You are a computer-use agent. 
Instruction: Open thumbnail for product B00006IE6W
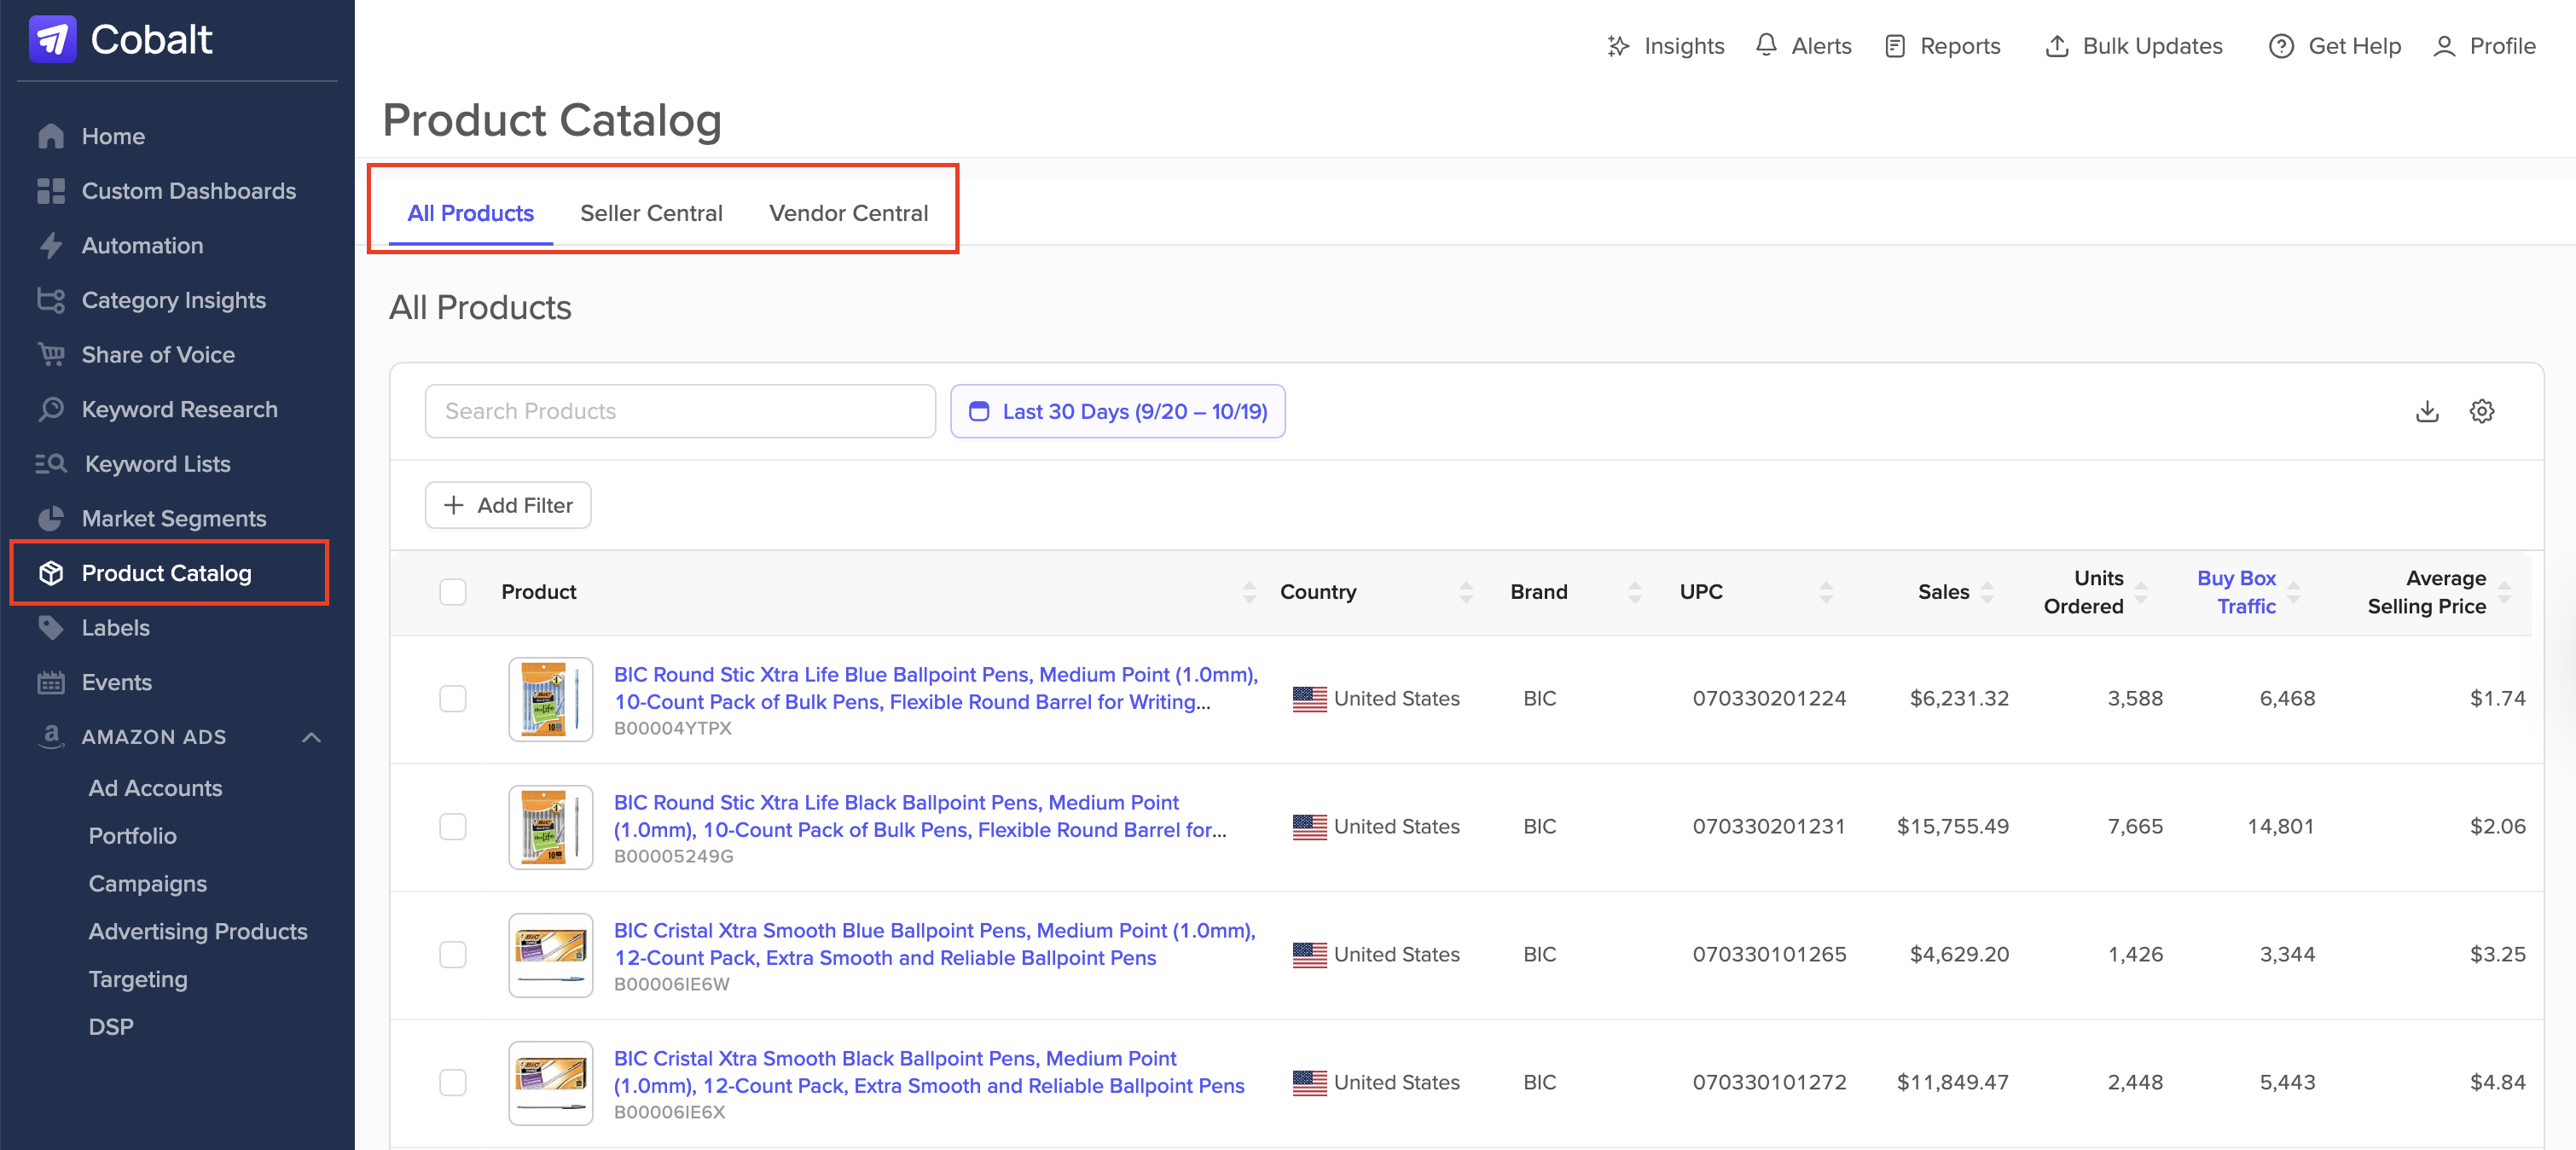click(x=551, y=955)
